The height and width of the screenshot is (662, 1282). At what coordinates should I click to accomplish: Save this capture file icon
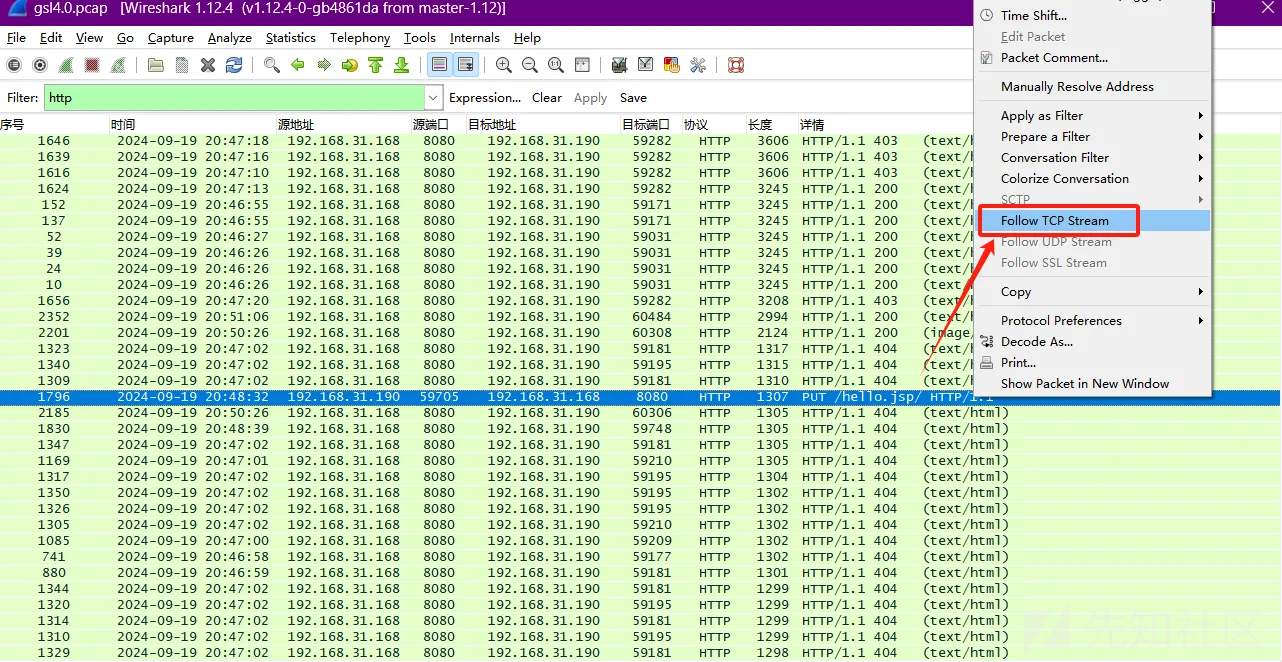[181, 65]
